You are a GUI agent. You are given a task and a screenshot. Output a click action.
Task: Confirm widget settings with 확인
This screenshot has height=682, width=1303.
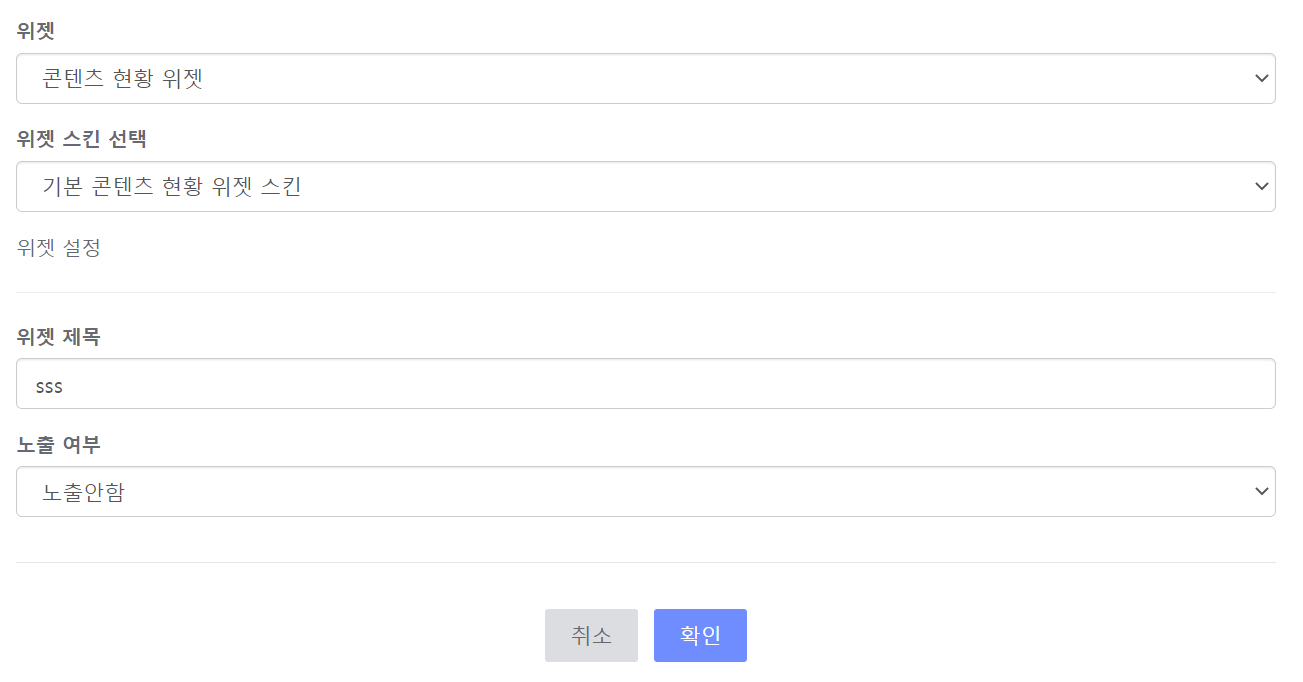coord(700,635)
